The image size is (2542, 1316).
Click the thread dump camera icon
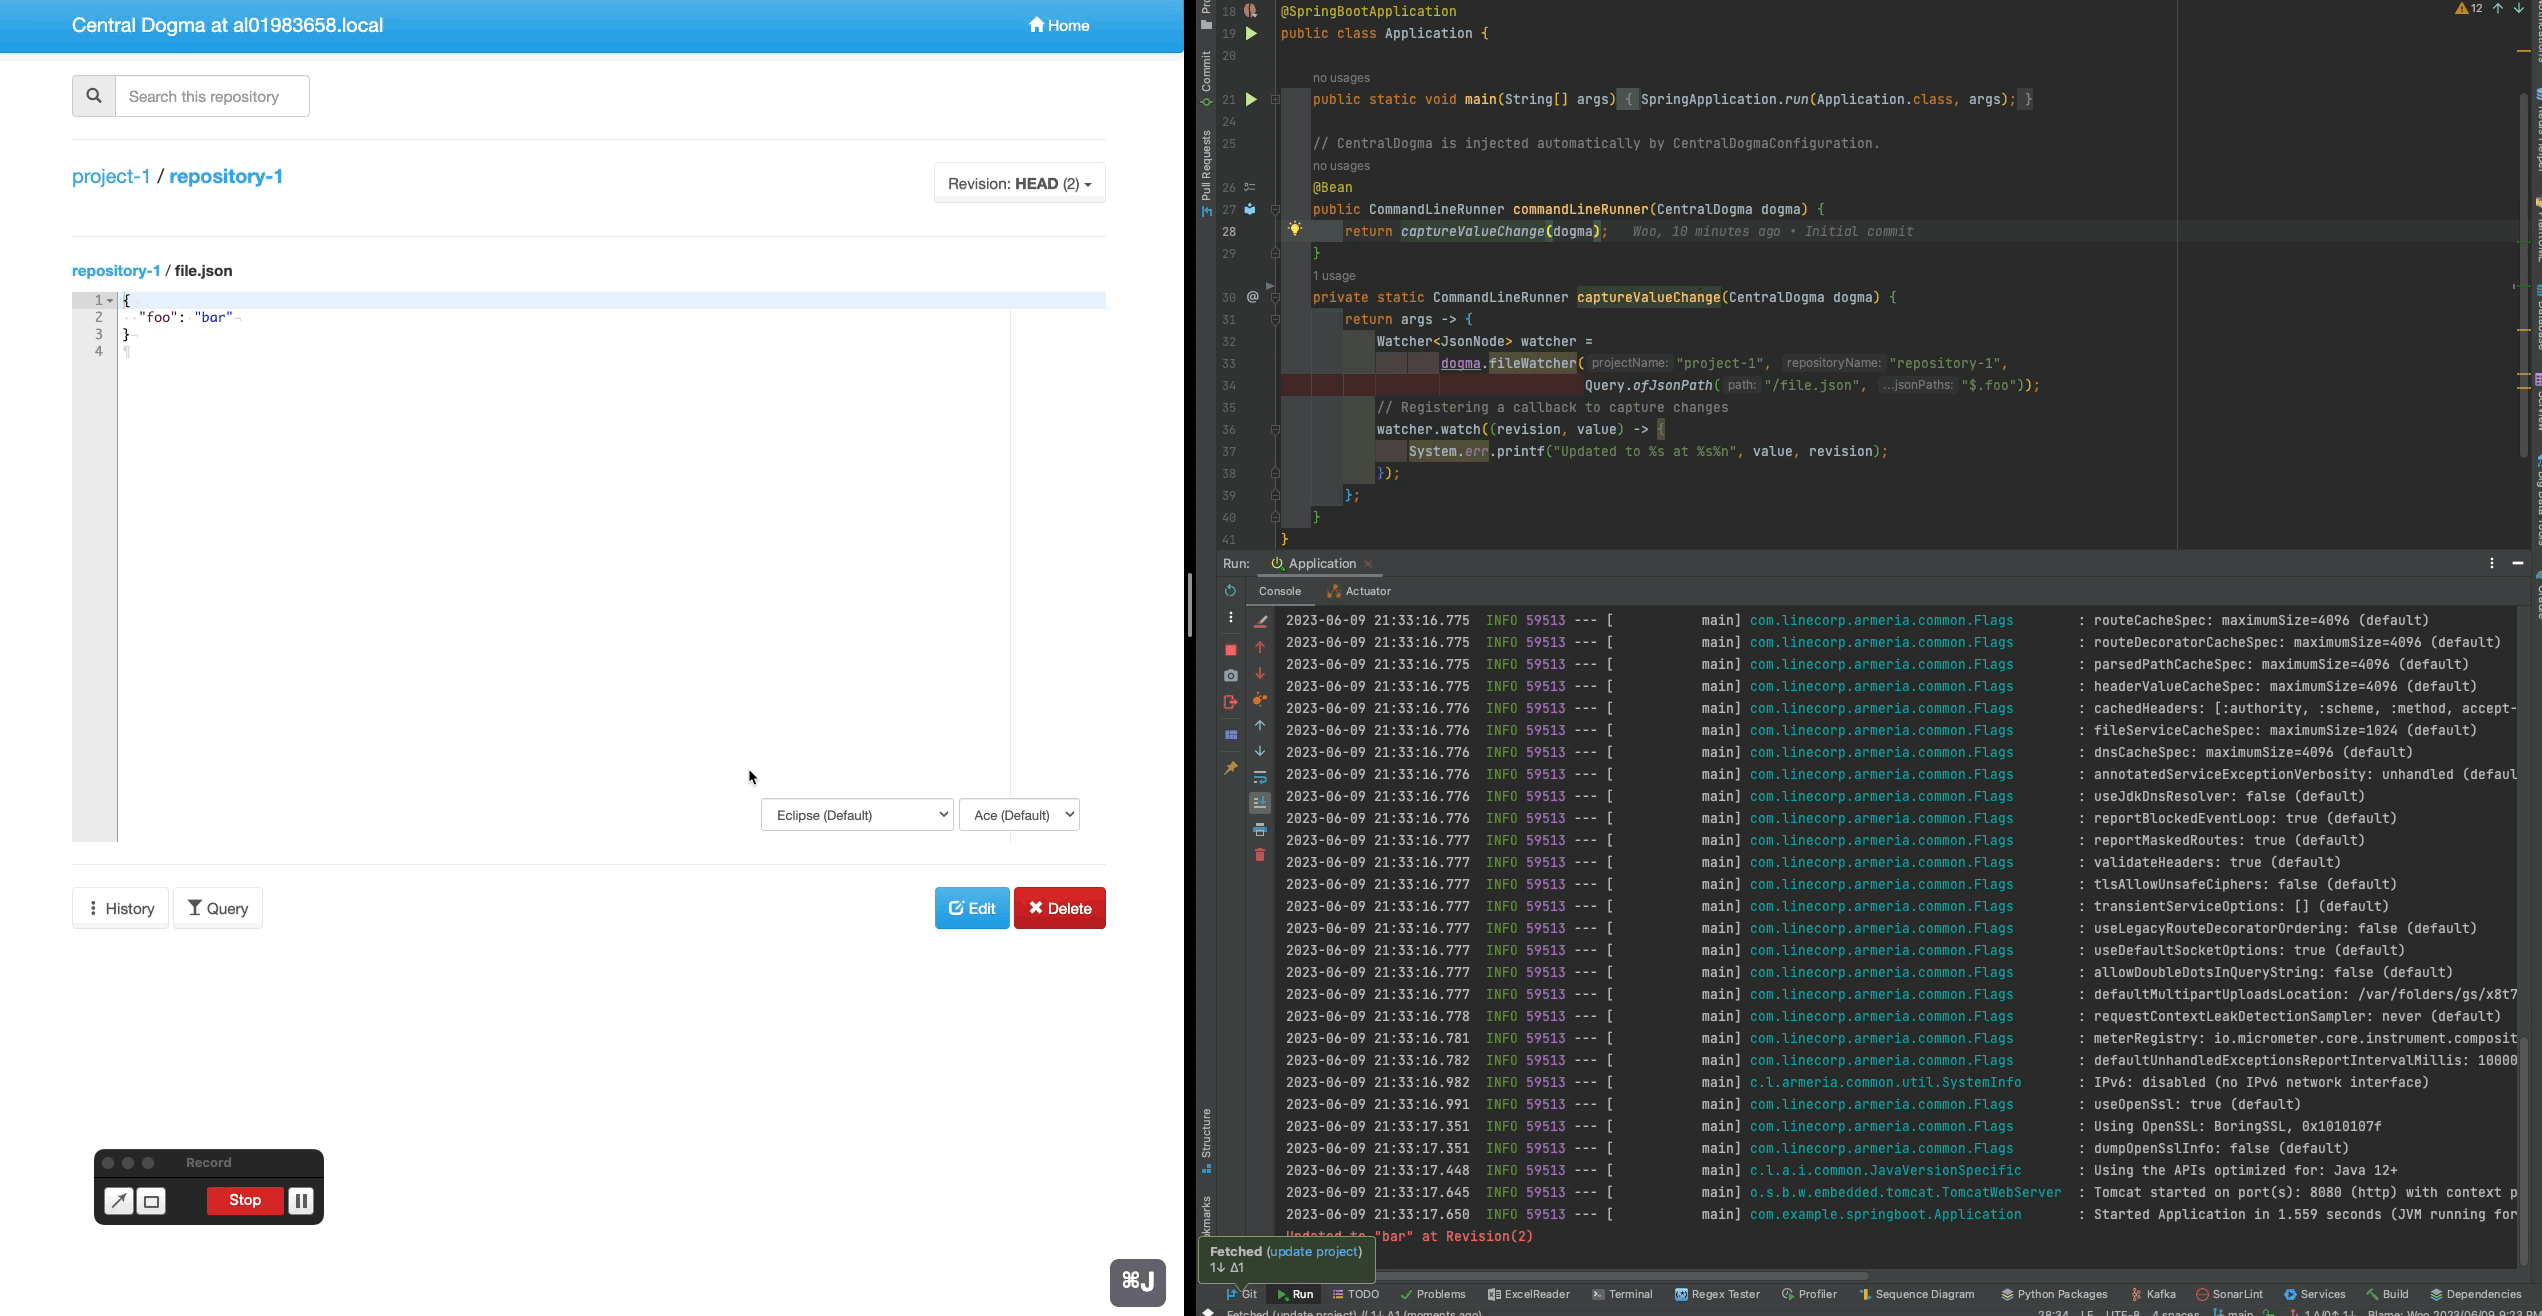pos(1230,676)
